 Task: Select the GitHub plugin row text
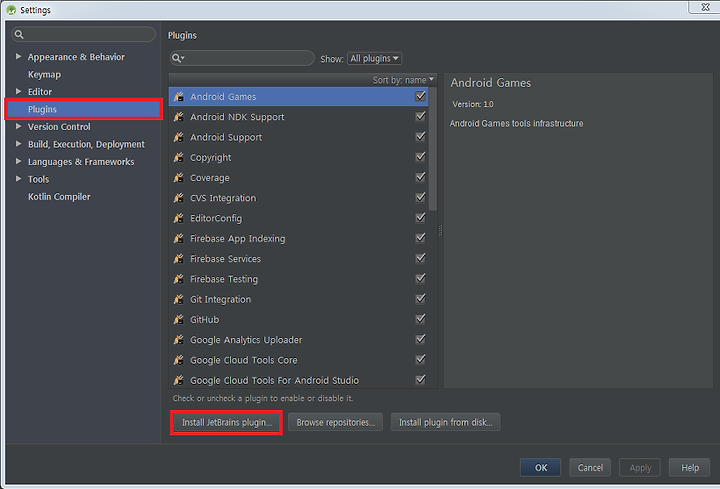pos(204,320)
